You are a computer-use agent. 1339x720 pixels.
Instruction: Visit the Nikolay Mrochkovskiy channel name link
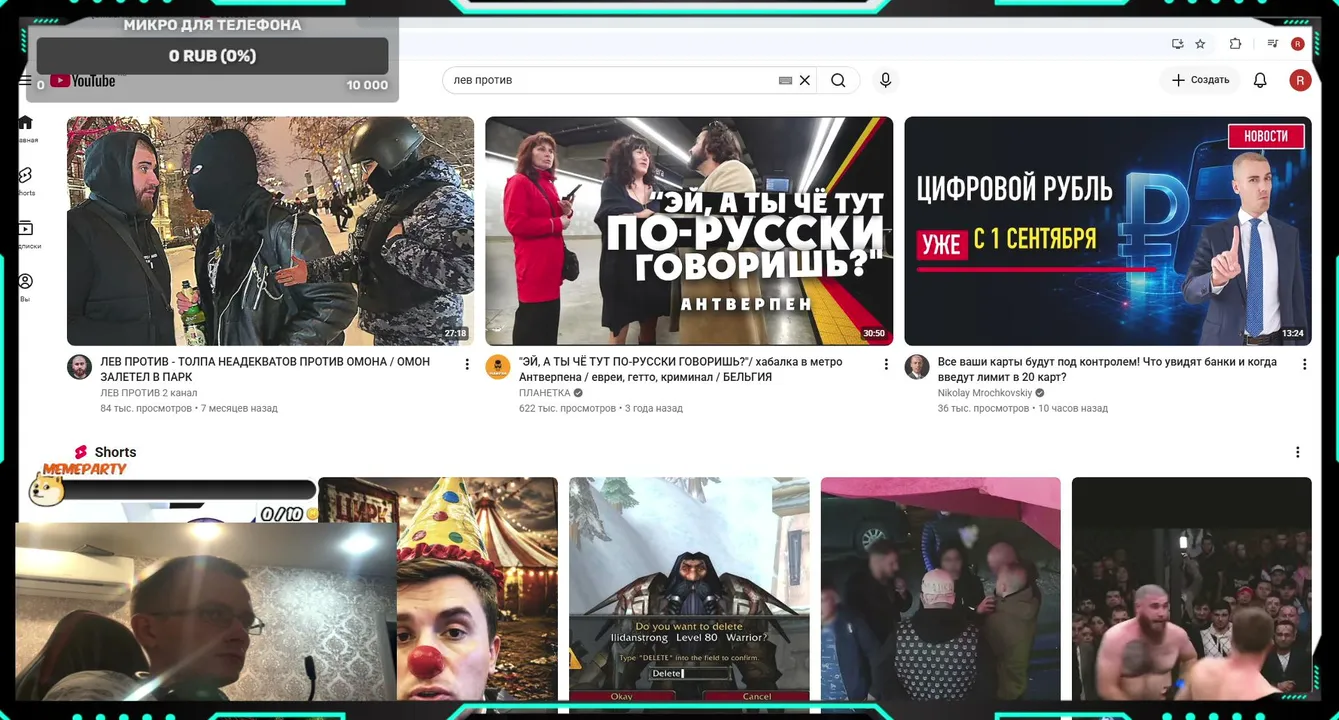click(985, 393)
